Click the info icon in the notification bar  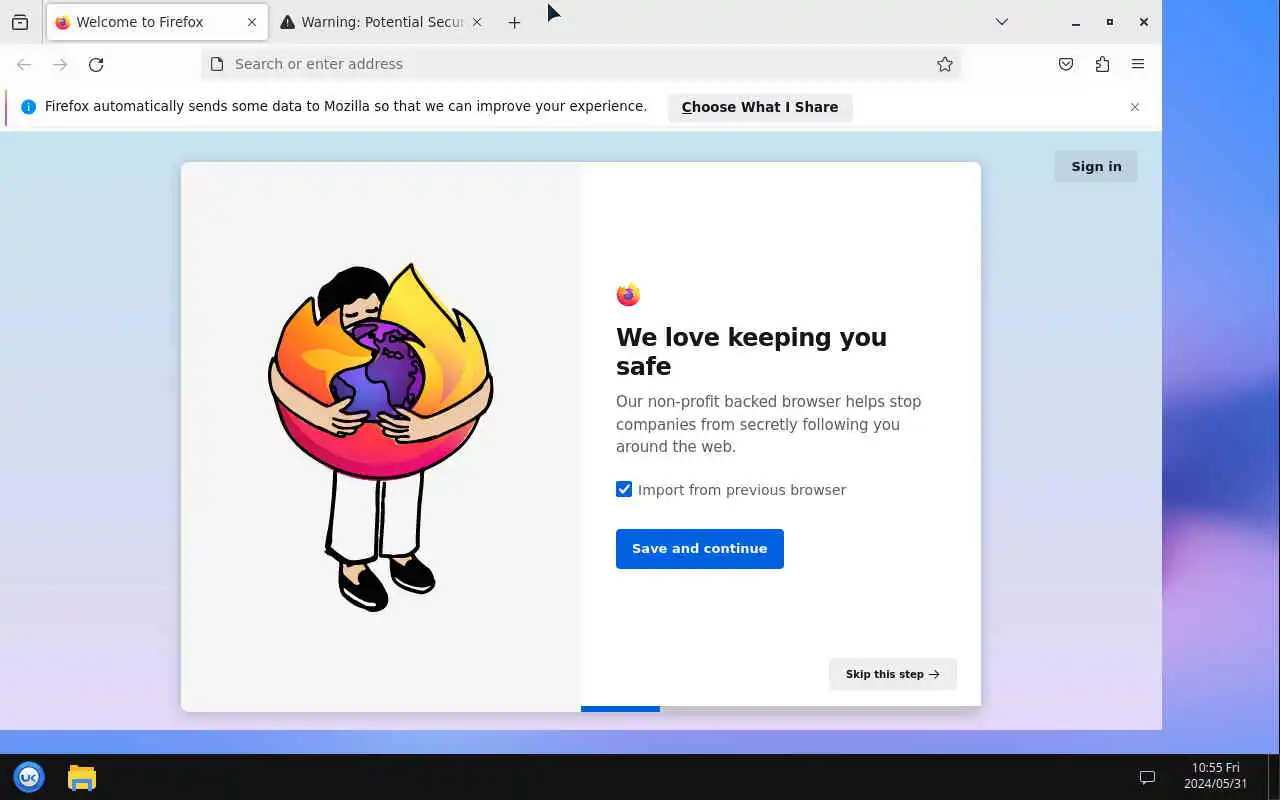click(x=28, y=107)
